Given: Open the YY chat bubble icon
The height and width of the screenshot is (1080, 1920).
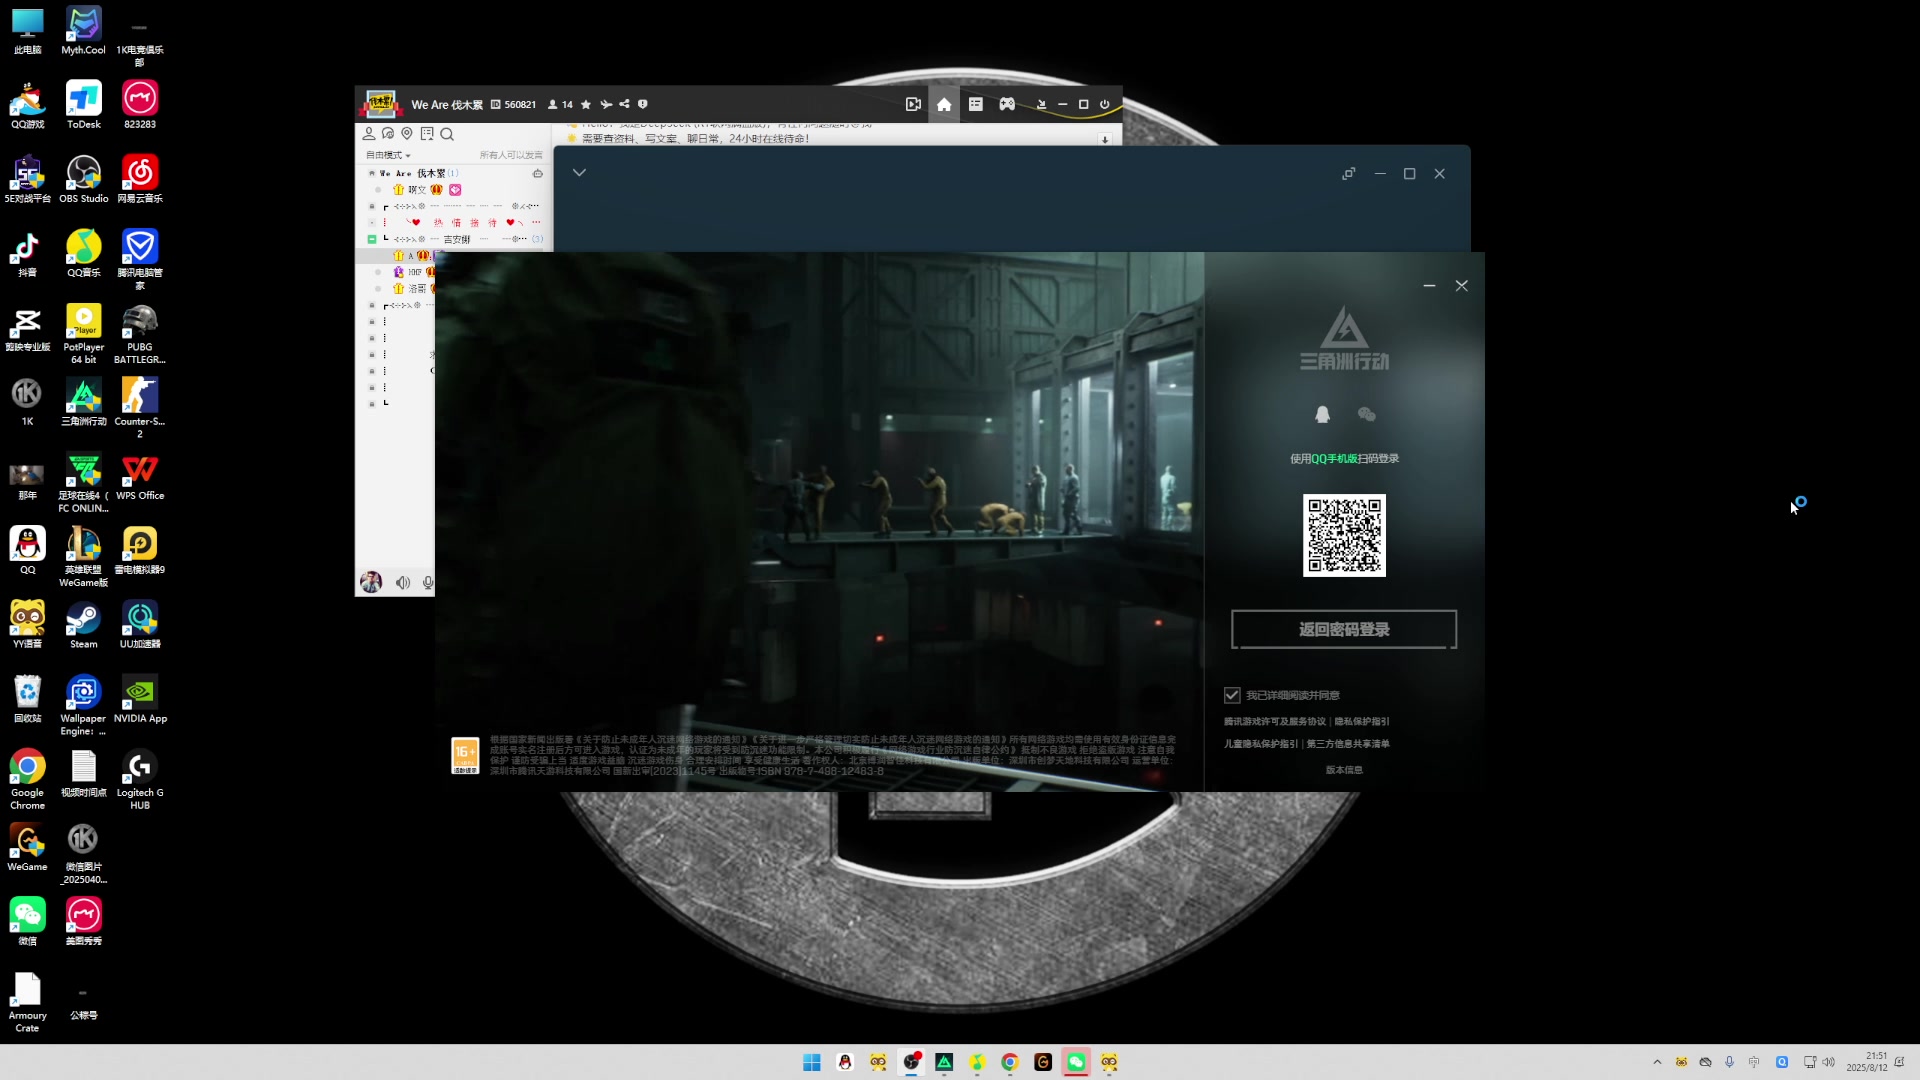Looking at the screenshot, I should tap(388, 133).
